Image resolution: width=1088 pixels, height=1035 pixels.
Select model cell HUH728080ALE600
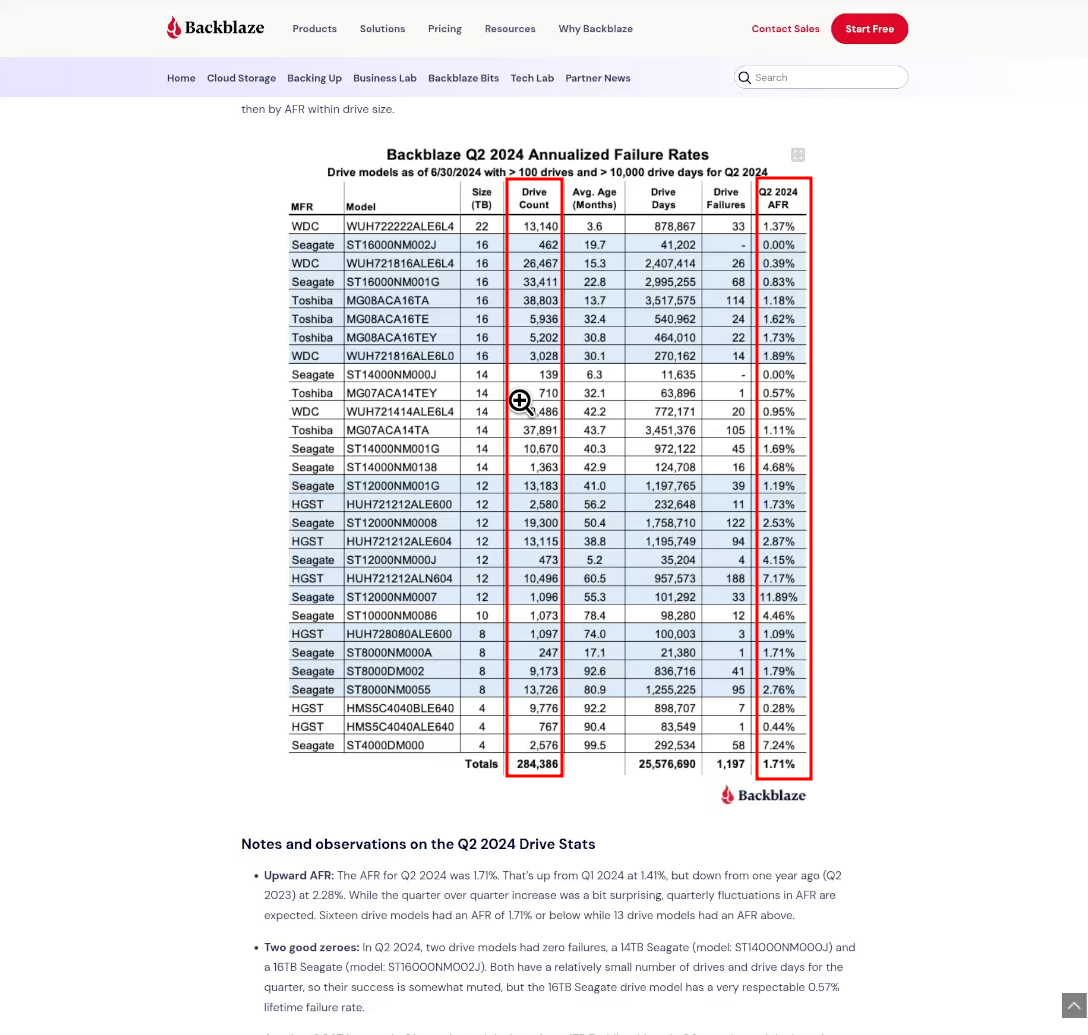tap(399, 633)
